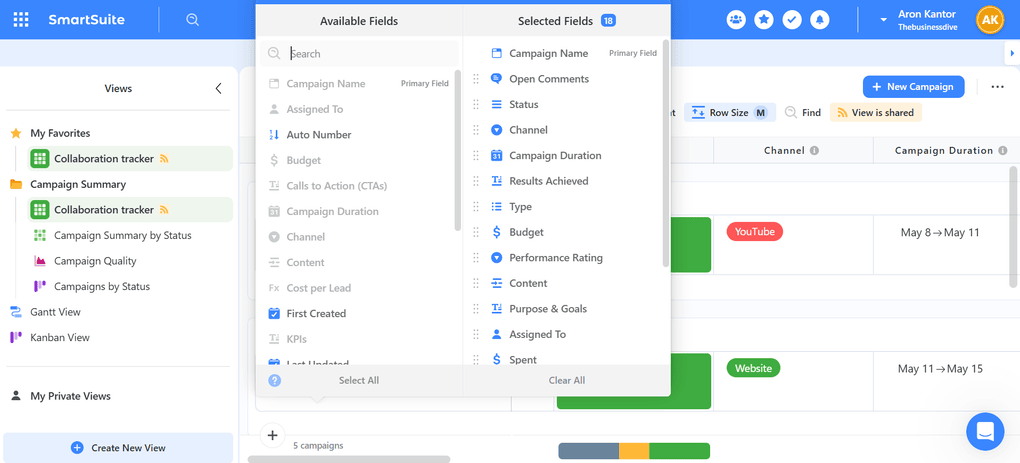1020x463 pixels.
Task: Open Collaboration tracker under My Favorites
Action: (129, 159)
